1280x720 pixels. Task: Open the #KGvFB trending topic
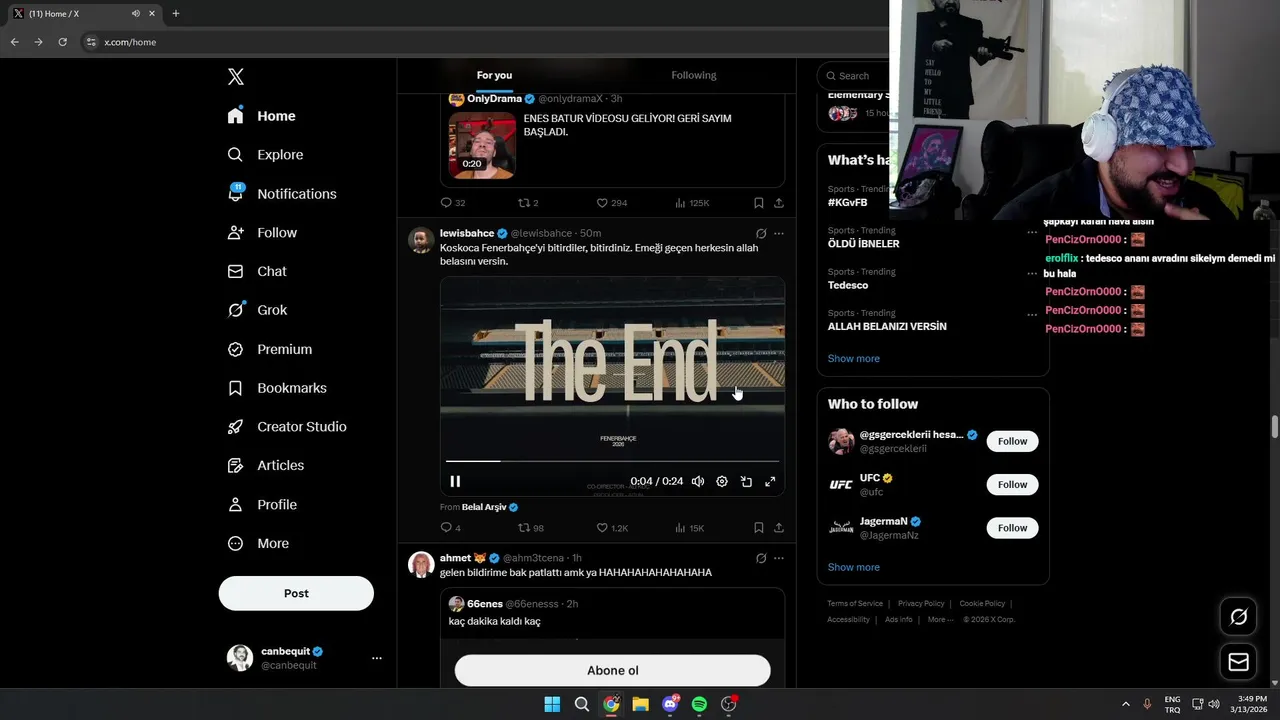pyautogui.click(x=848, y=202)
